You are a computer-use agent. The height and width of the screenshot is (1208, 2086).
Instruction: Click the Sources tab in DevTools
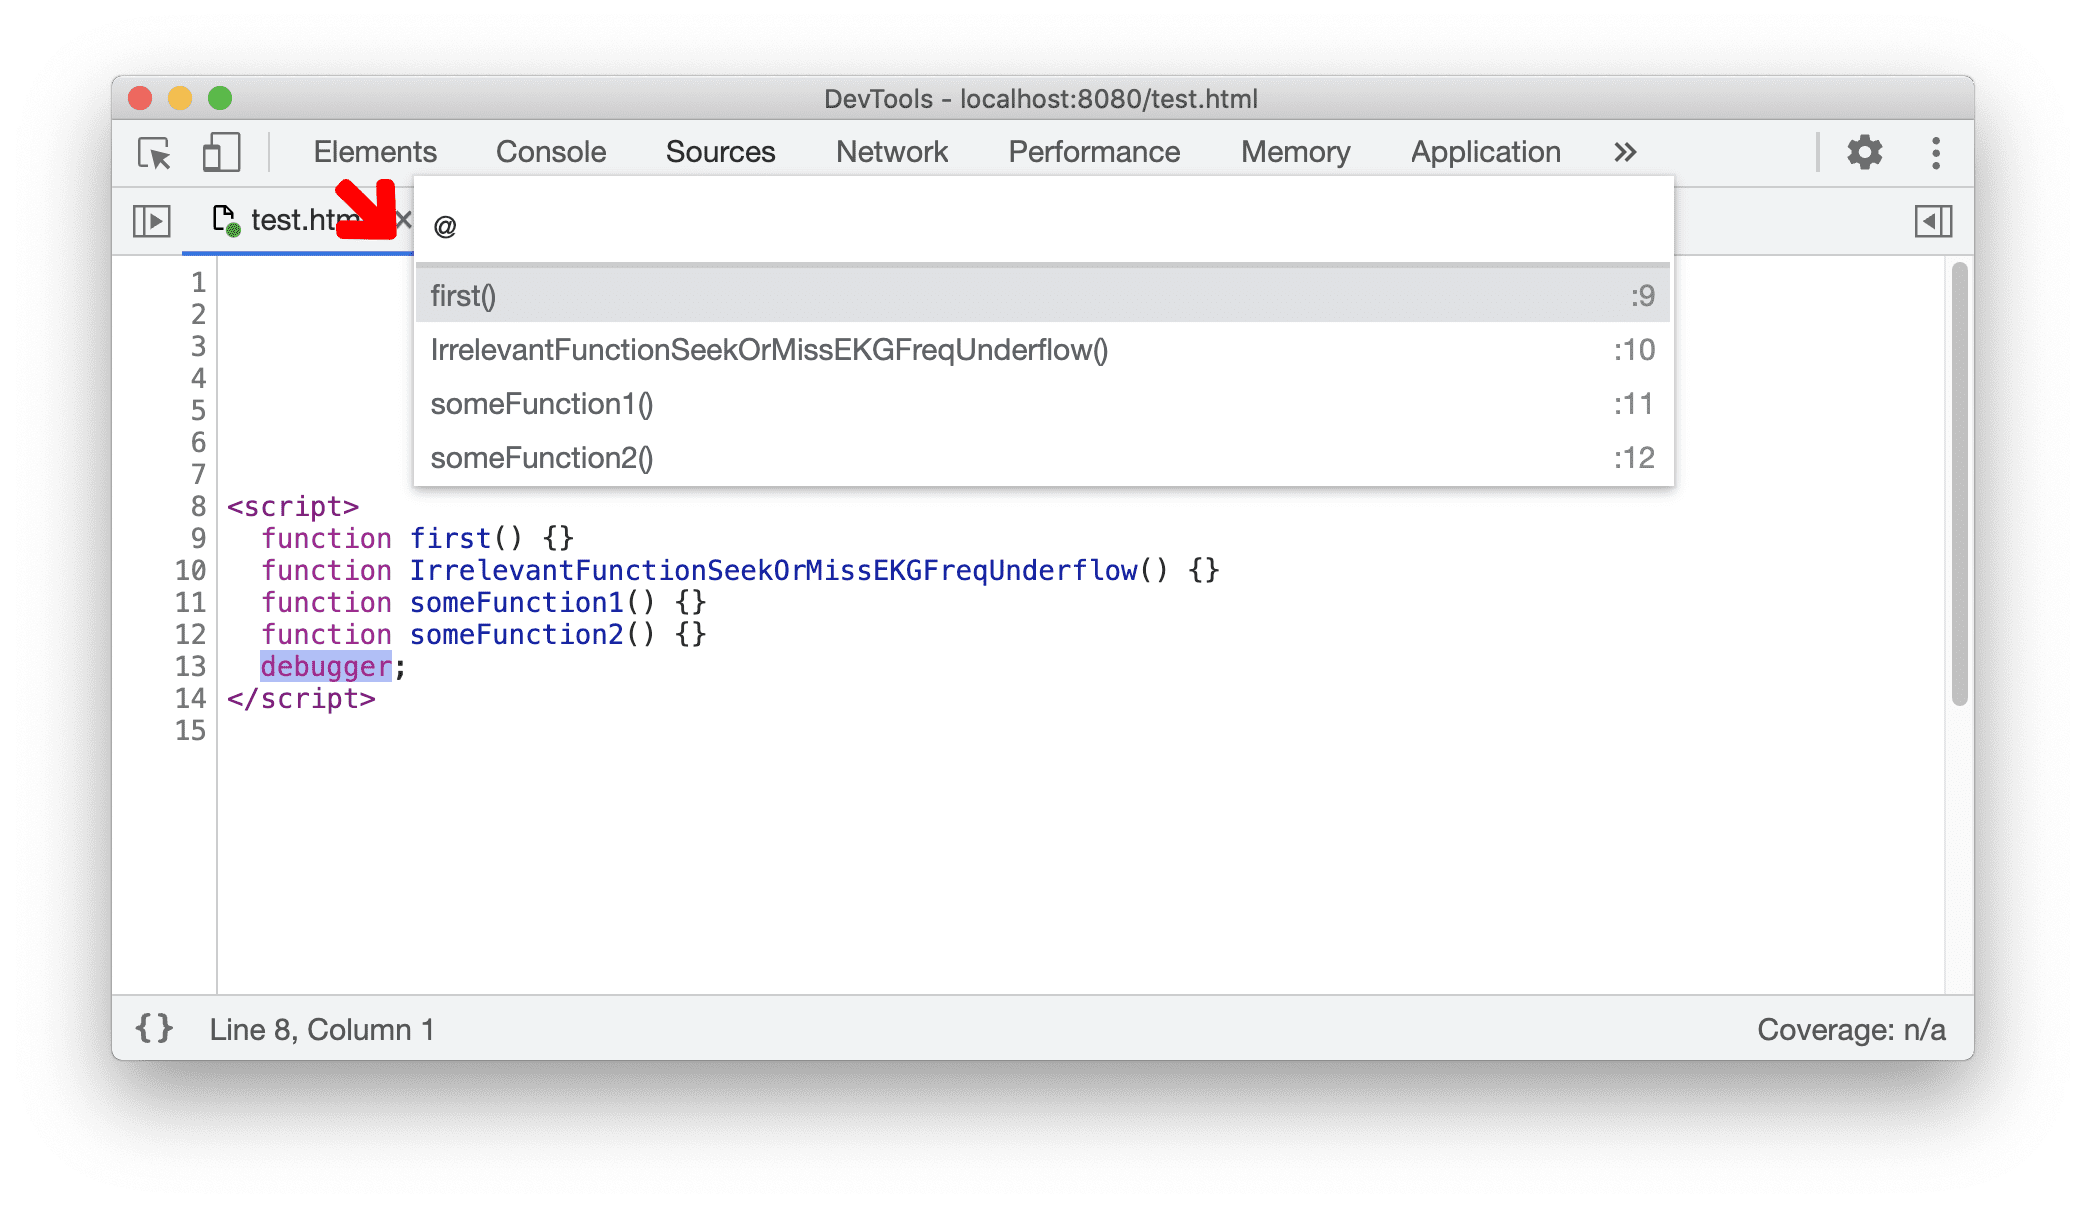719,151
